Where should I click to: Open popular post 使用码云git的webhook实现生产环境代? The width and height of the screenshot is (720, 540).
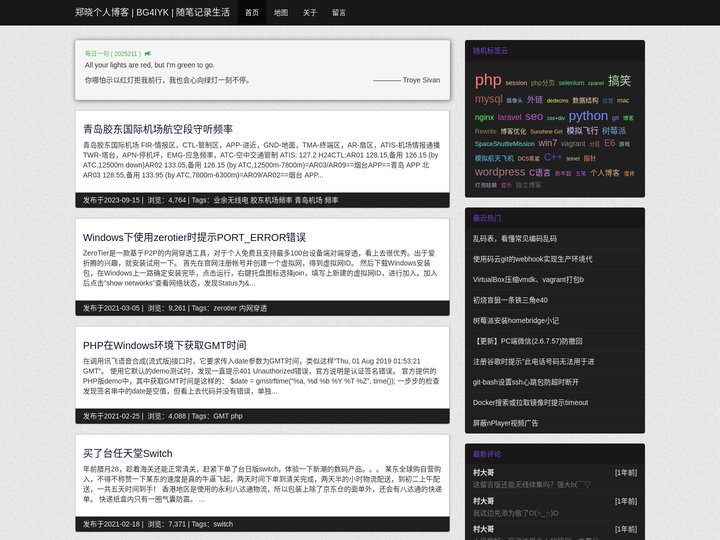[533, 259]
